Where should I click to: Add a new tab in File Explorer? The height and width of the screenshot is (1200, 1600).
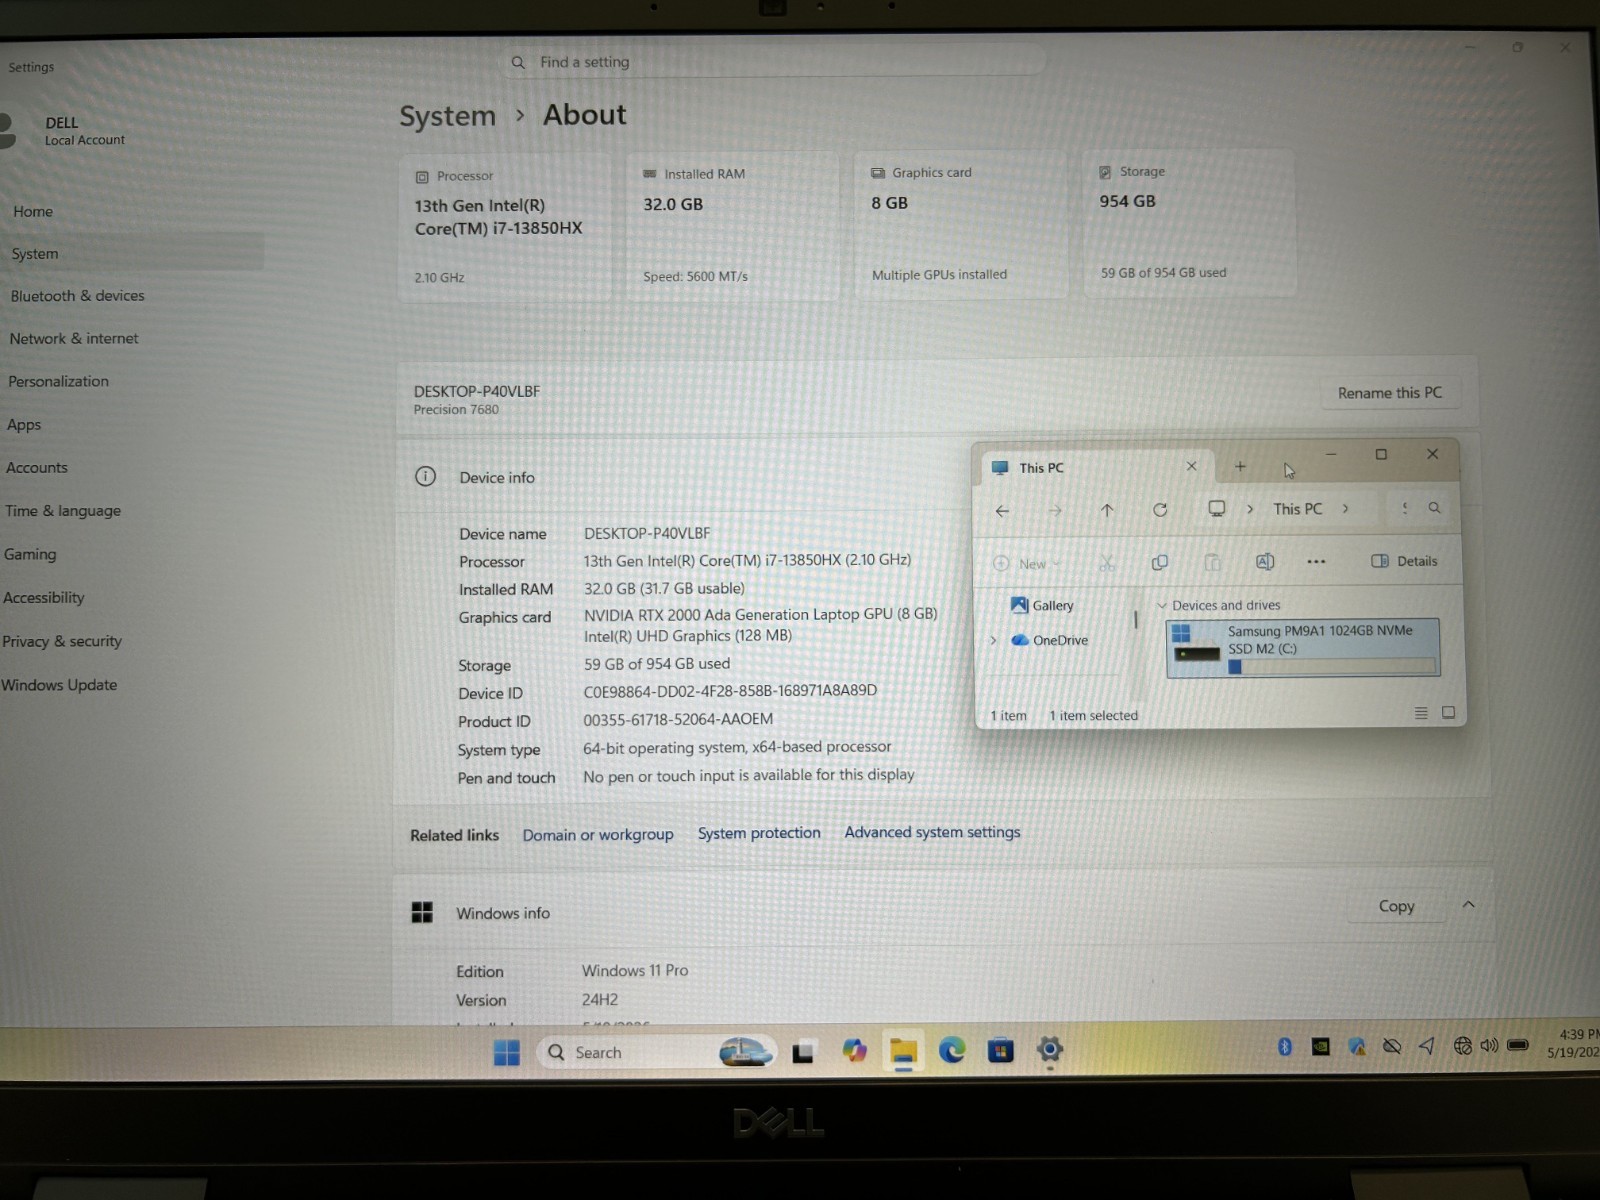[1240, 467]
